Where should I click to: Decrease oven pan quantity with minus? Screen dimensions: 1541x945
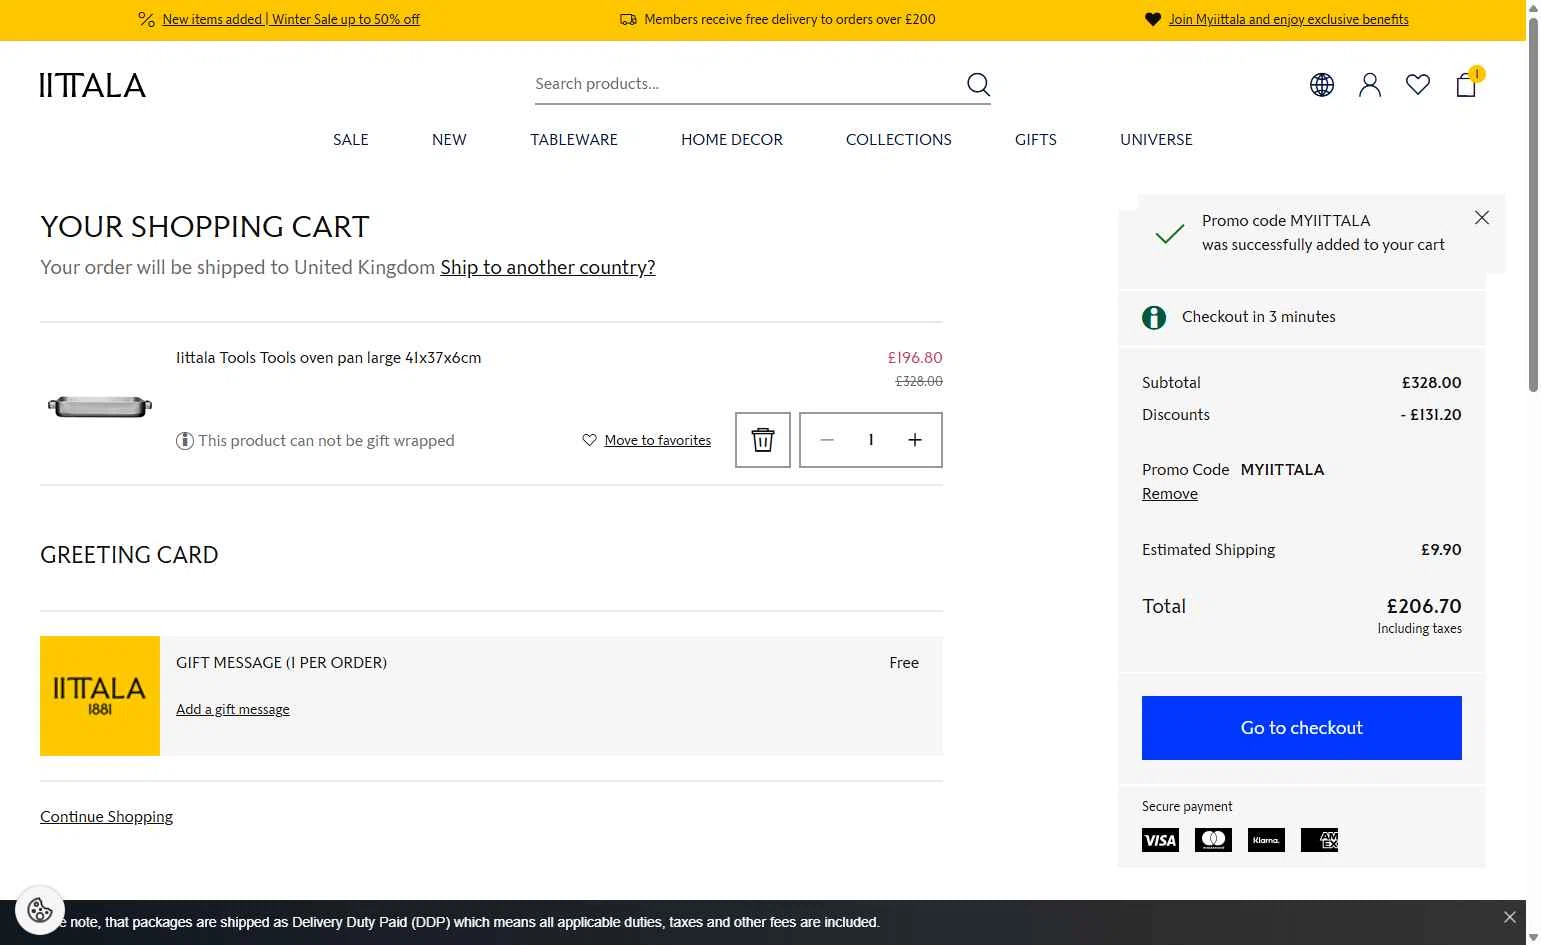(x=827, y=440)
